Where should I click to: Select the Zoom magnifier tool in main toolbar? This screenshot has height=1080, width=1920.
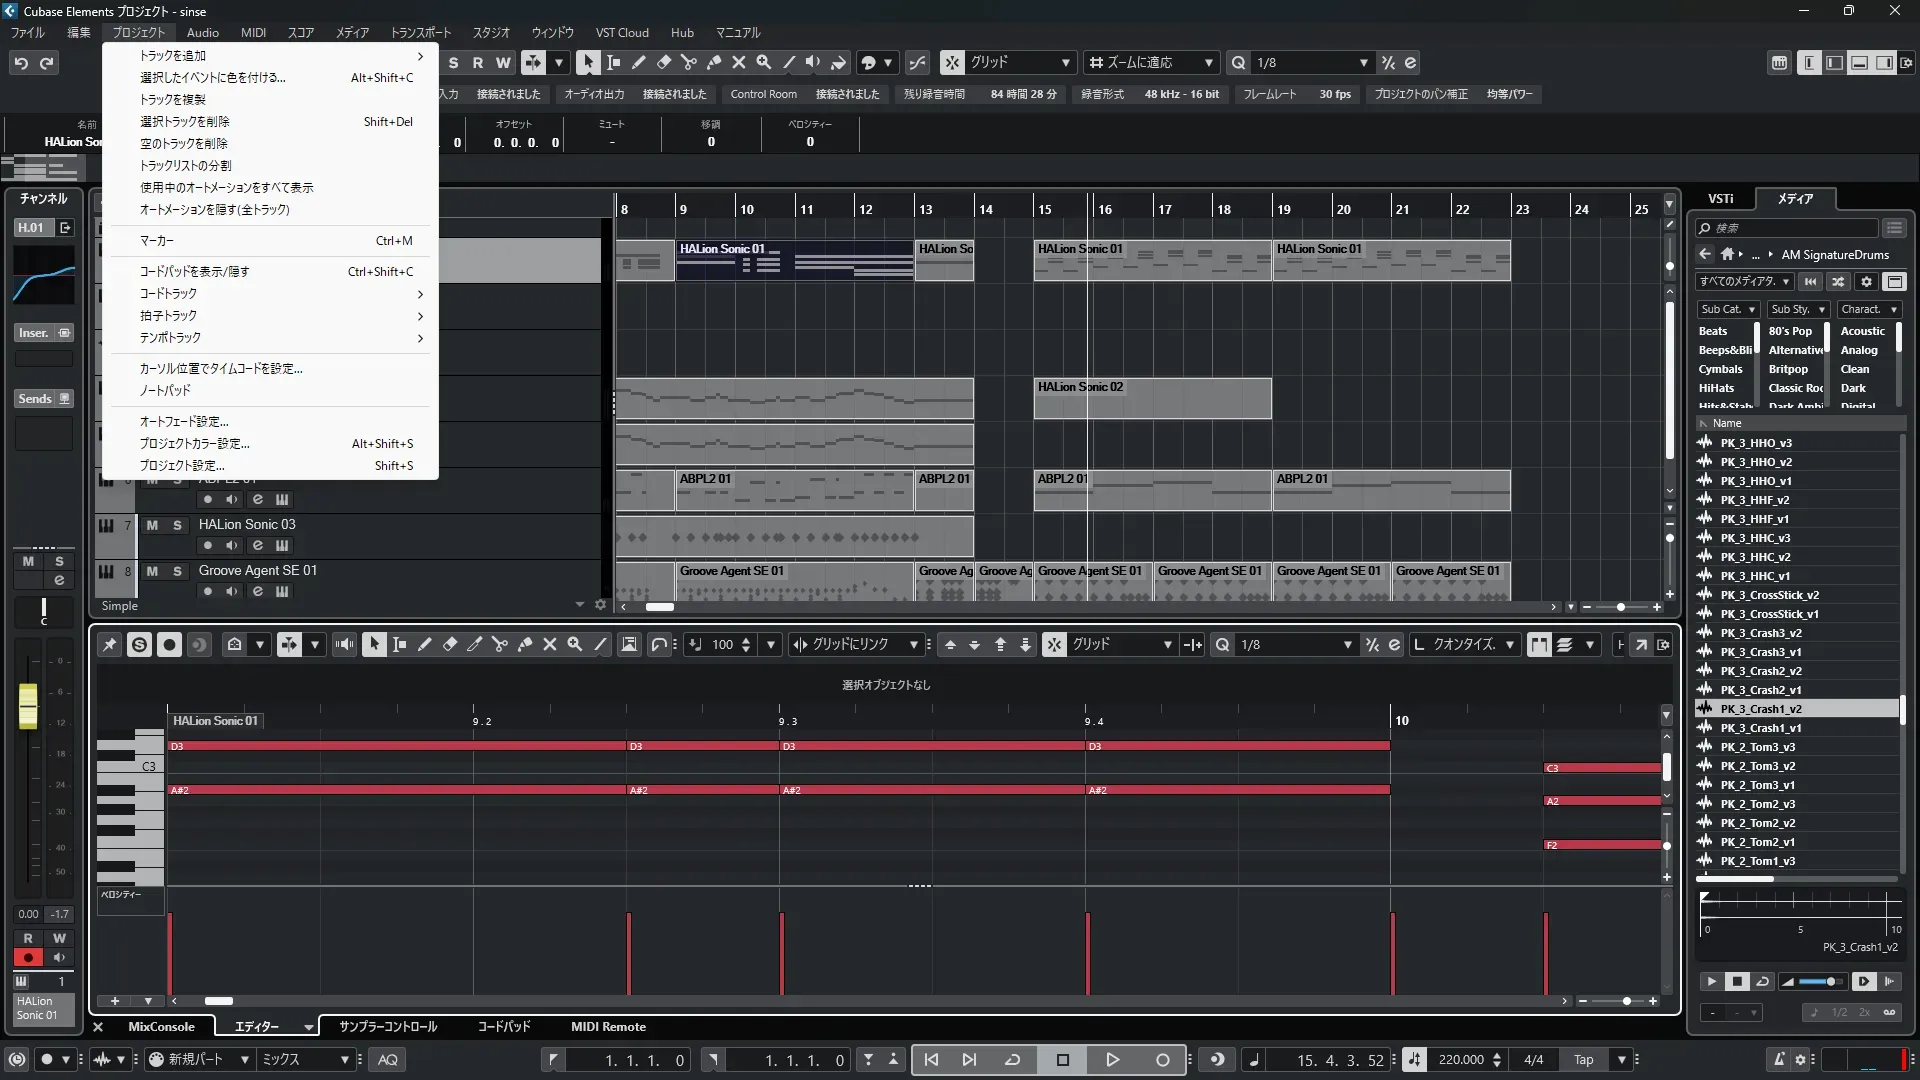763,62
